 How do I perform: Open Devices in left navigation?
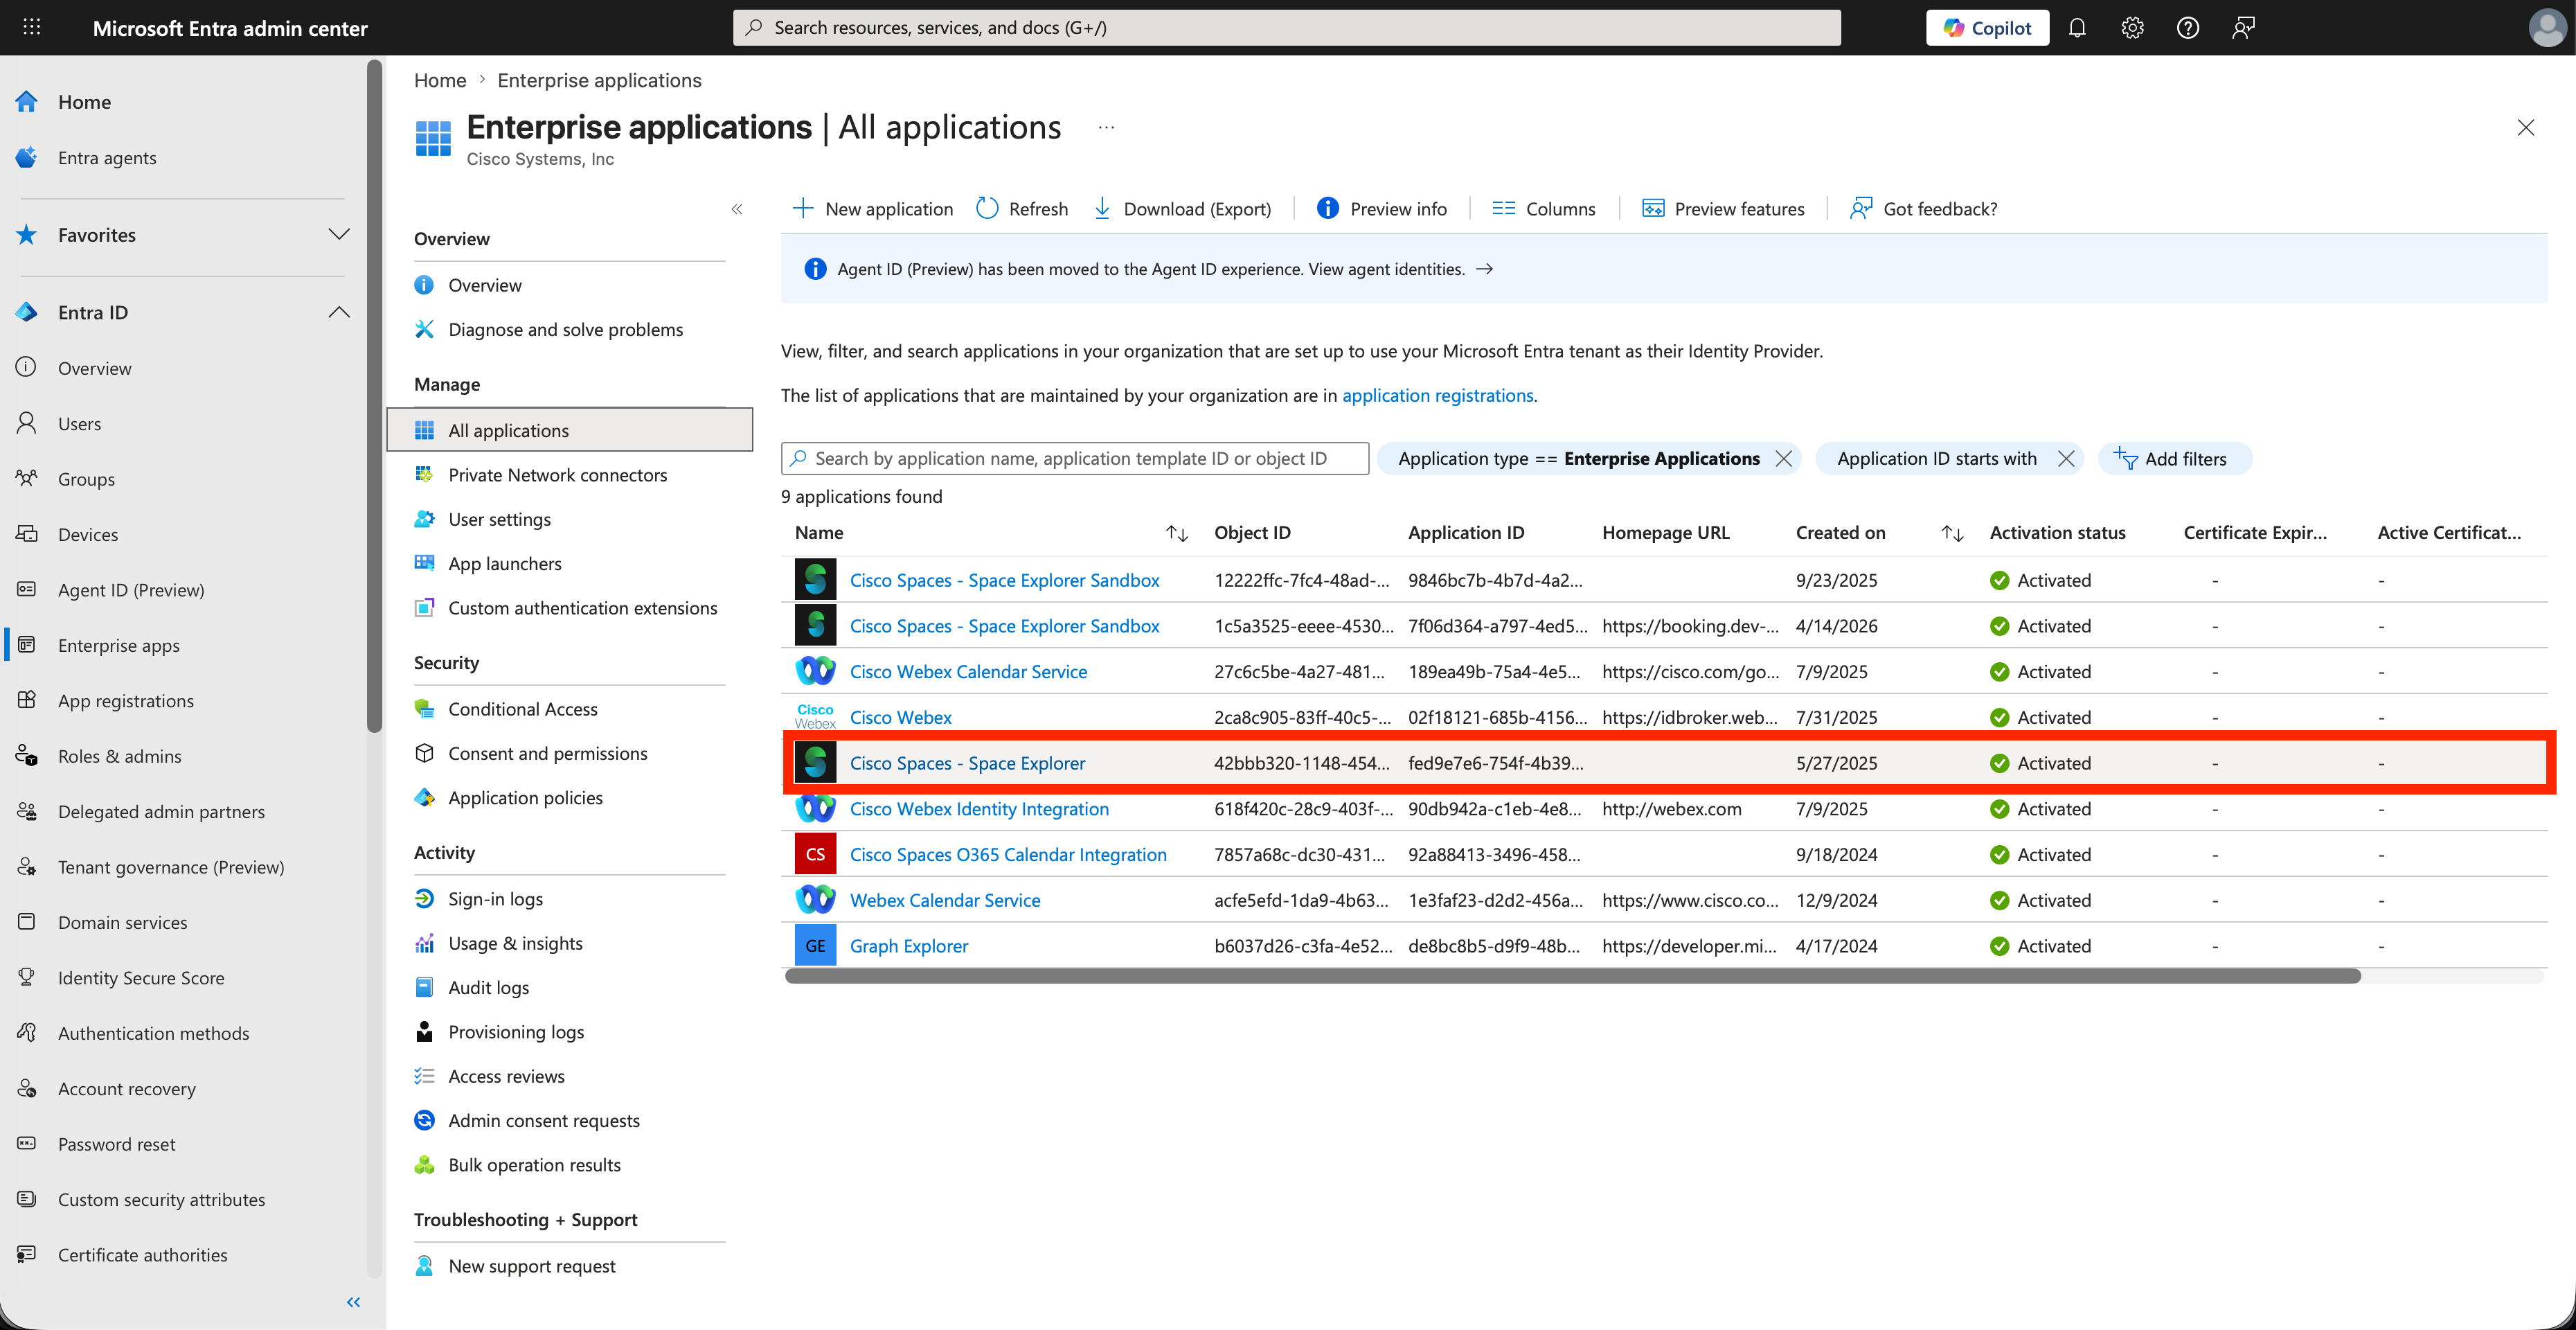tap(88, 534)
